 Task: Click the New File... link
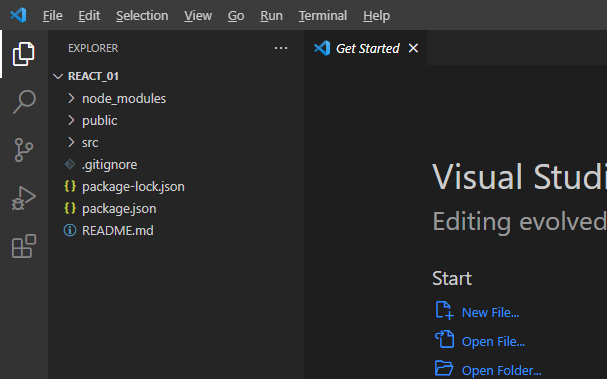[490, 313]
